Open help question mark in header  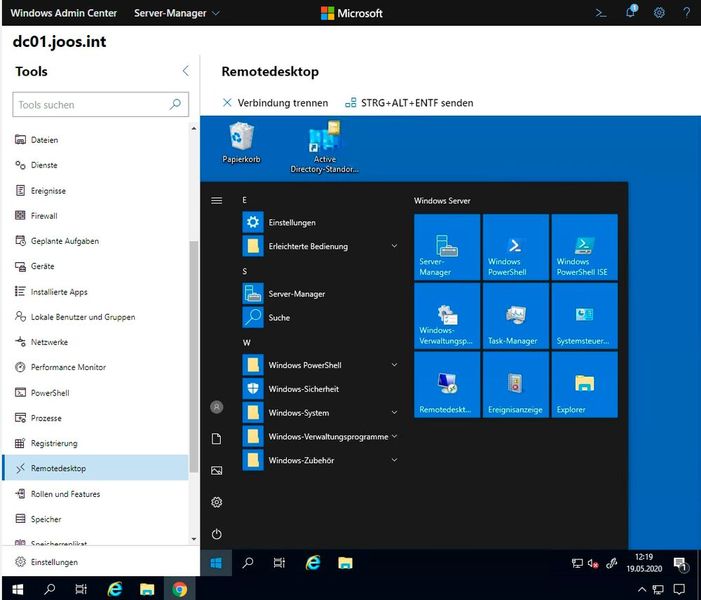click(x=687, y=13)
